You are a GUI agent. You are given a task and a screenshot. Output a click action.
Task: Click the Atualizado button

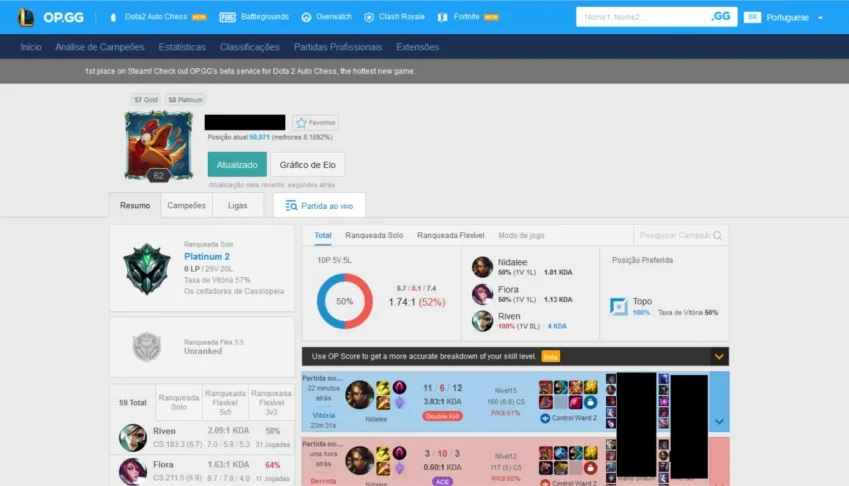(237, 165)
